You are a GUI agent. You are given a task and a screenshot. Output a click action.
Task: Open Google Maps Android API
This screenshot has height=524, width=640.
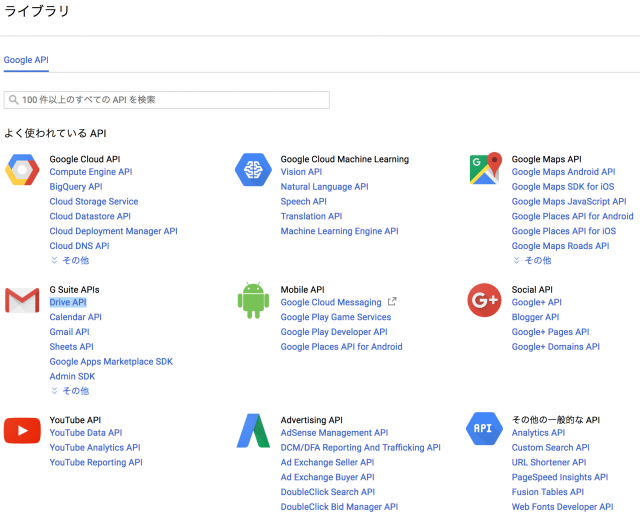coord(564,172)
